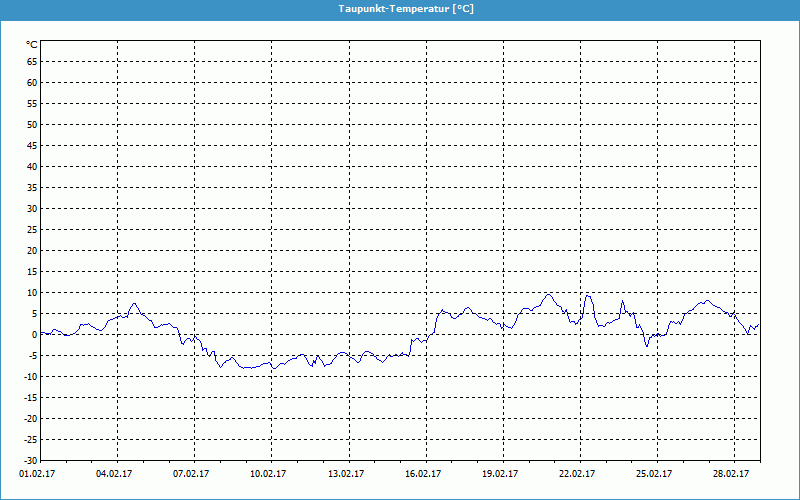The image size is (800, 500).
Task: Click the 28.02.17 date label
Action: tap(731, 475)
